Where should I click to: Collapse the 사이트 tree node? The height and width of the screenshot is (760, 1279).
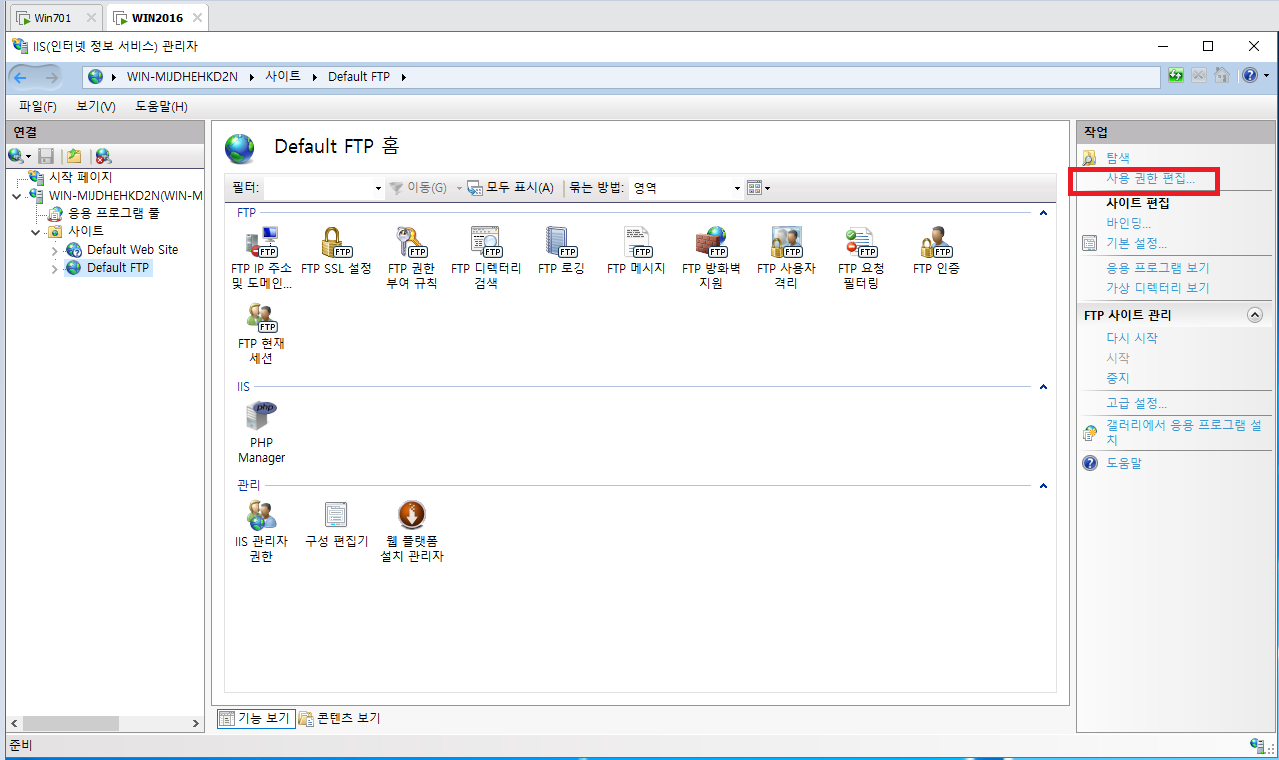pyautogui.click(x=35, y=232)
